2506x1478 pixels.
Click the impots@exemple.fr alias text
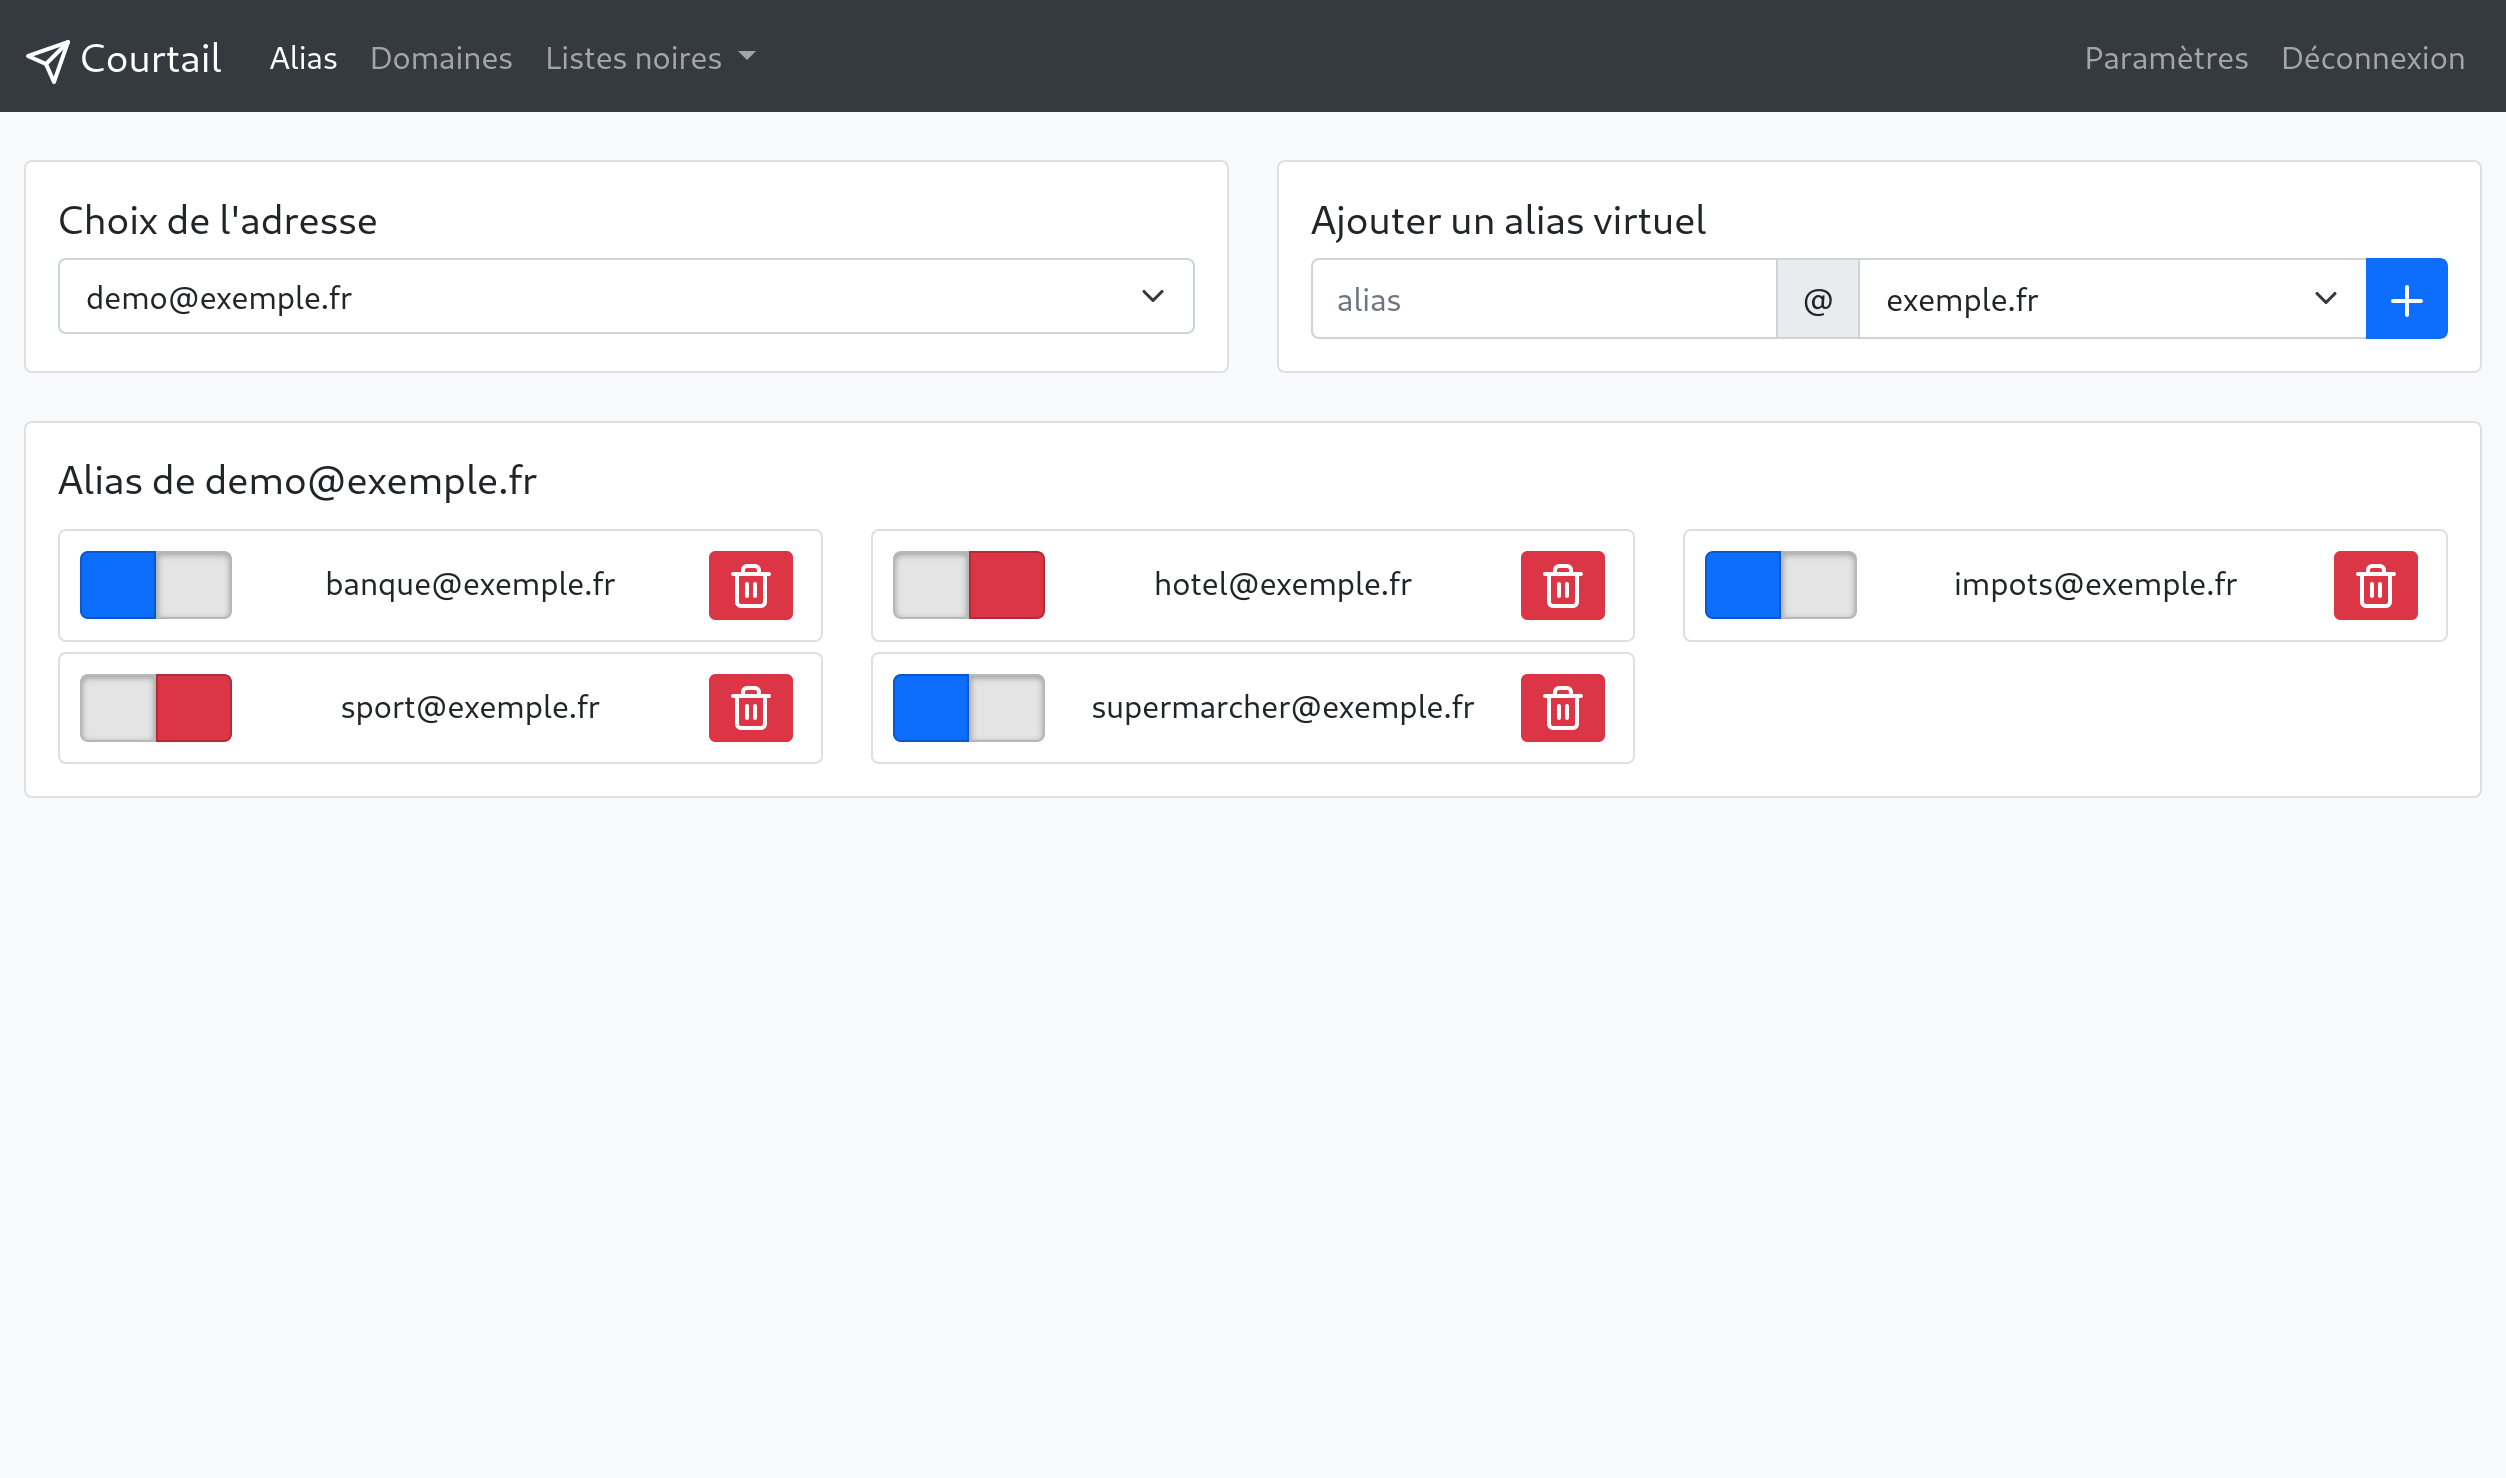2095,584
